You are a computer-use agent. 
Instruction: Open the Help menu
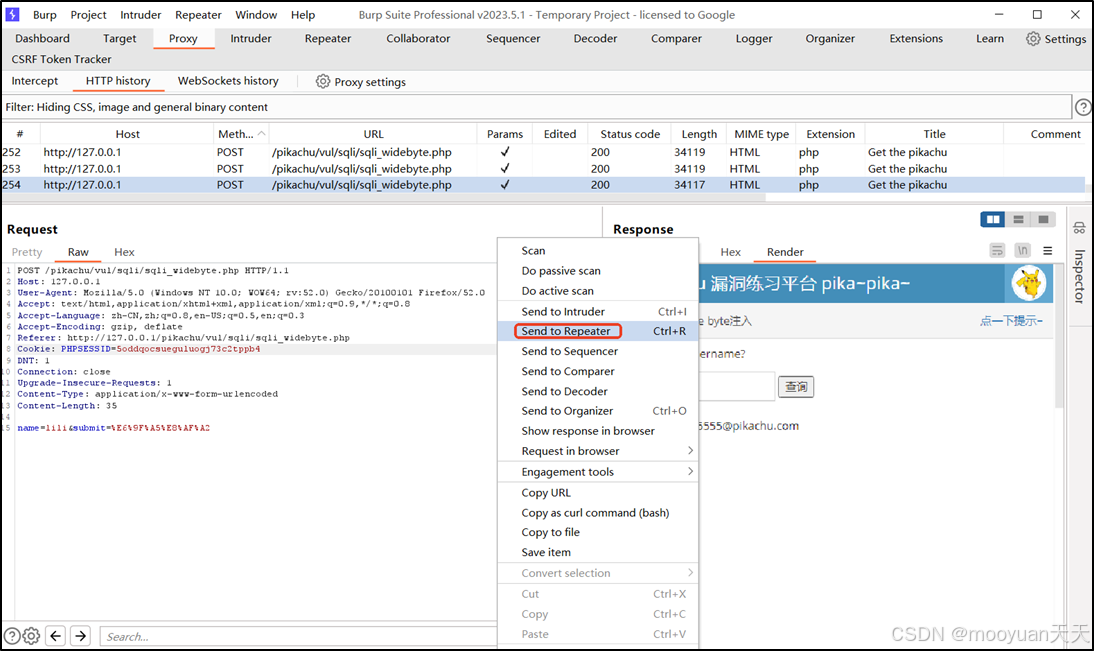[303, 15]
